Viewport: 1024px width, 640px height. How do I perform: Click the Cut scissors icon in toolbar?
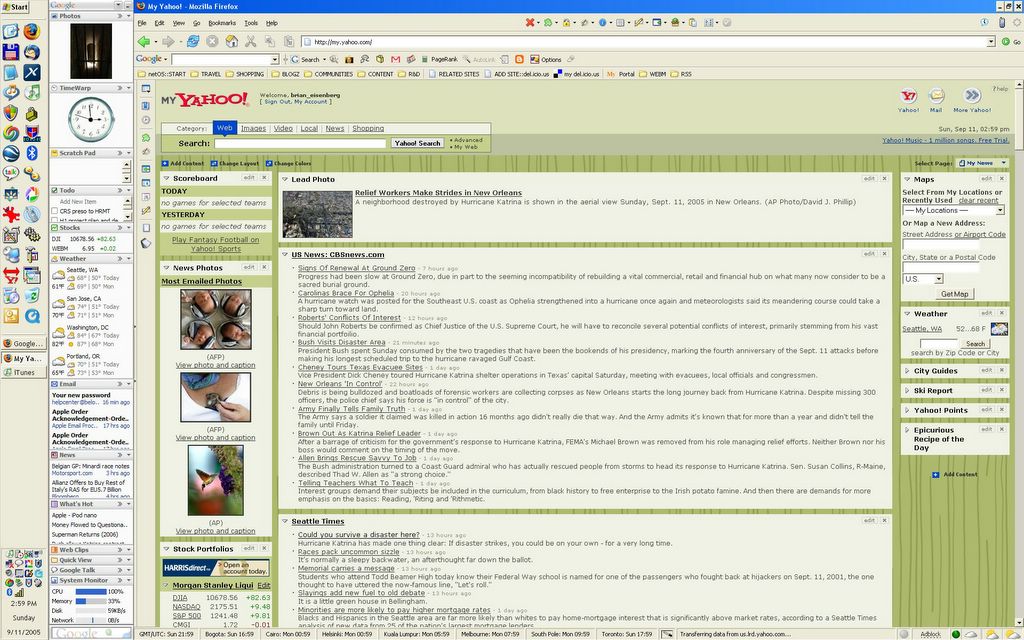250,42
